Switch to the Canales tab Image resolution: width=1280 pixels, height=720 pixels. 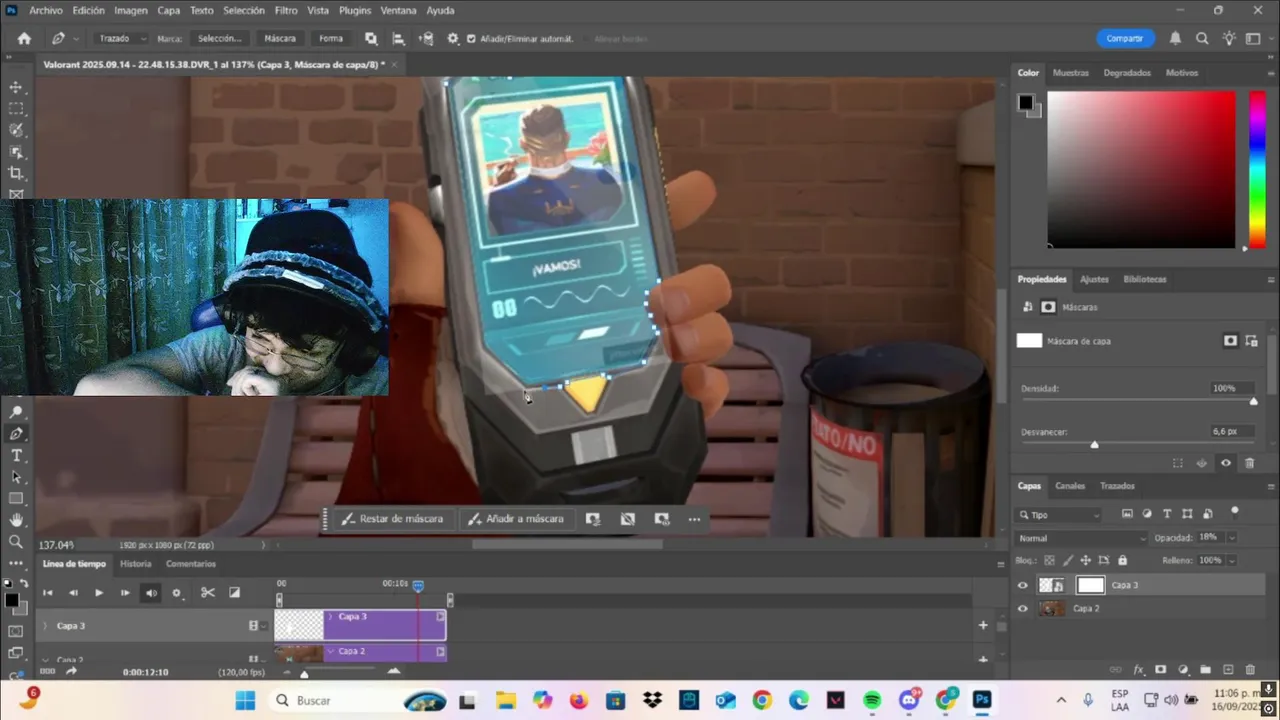tap(1070, 486)
